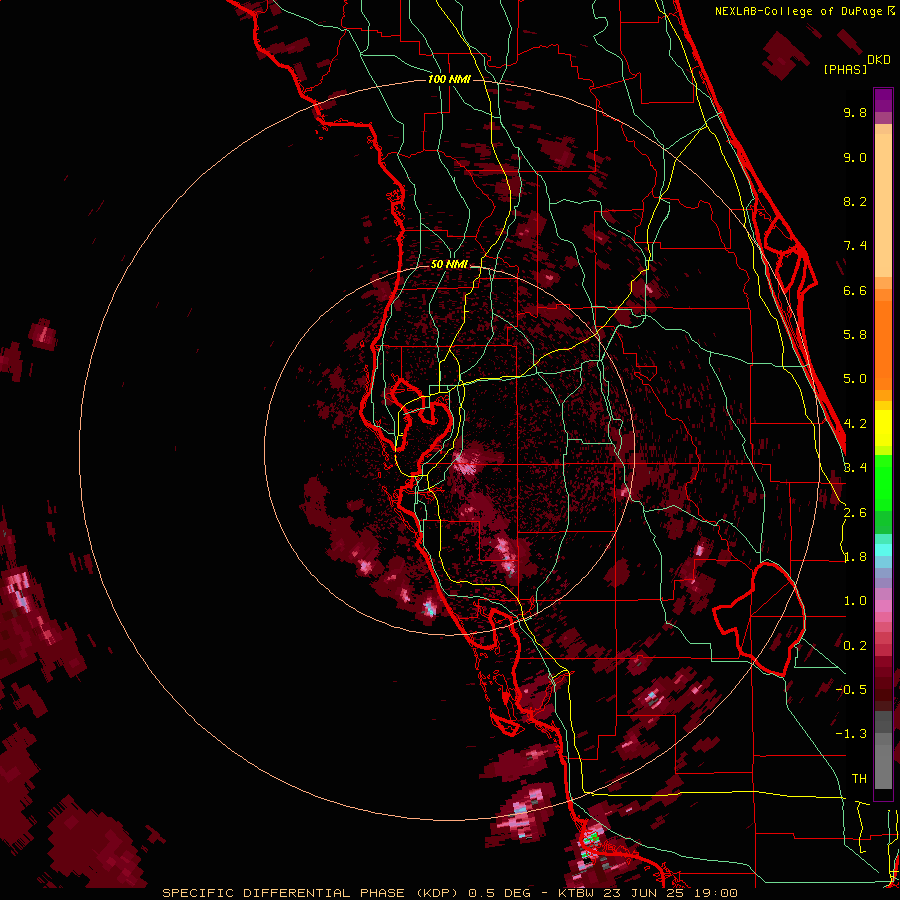
Task: Click the 1.0 value on the scale
Action: pyautogui.click(x=855, y=601)
